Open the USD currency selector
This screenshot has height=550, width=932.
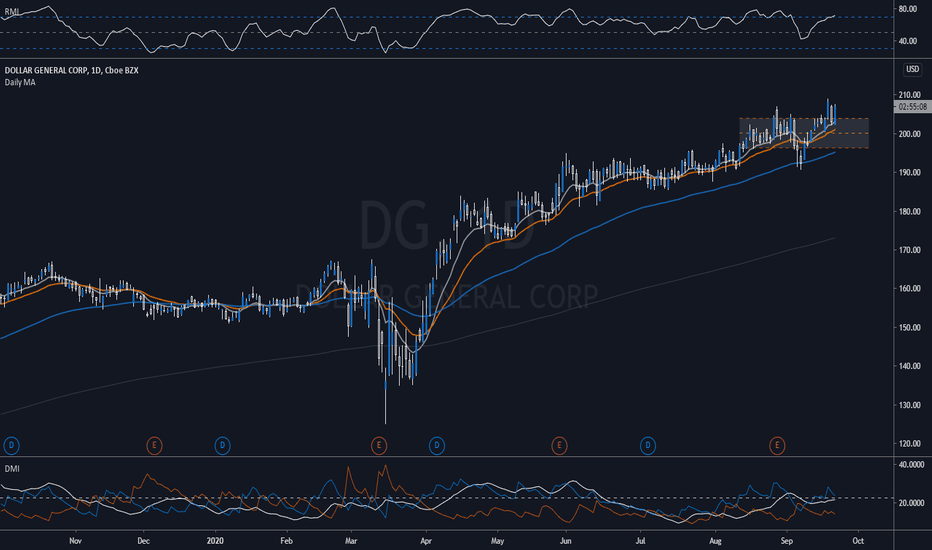[x=912, y=70]
